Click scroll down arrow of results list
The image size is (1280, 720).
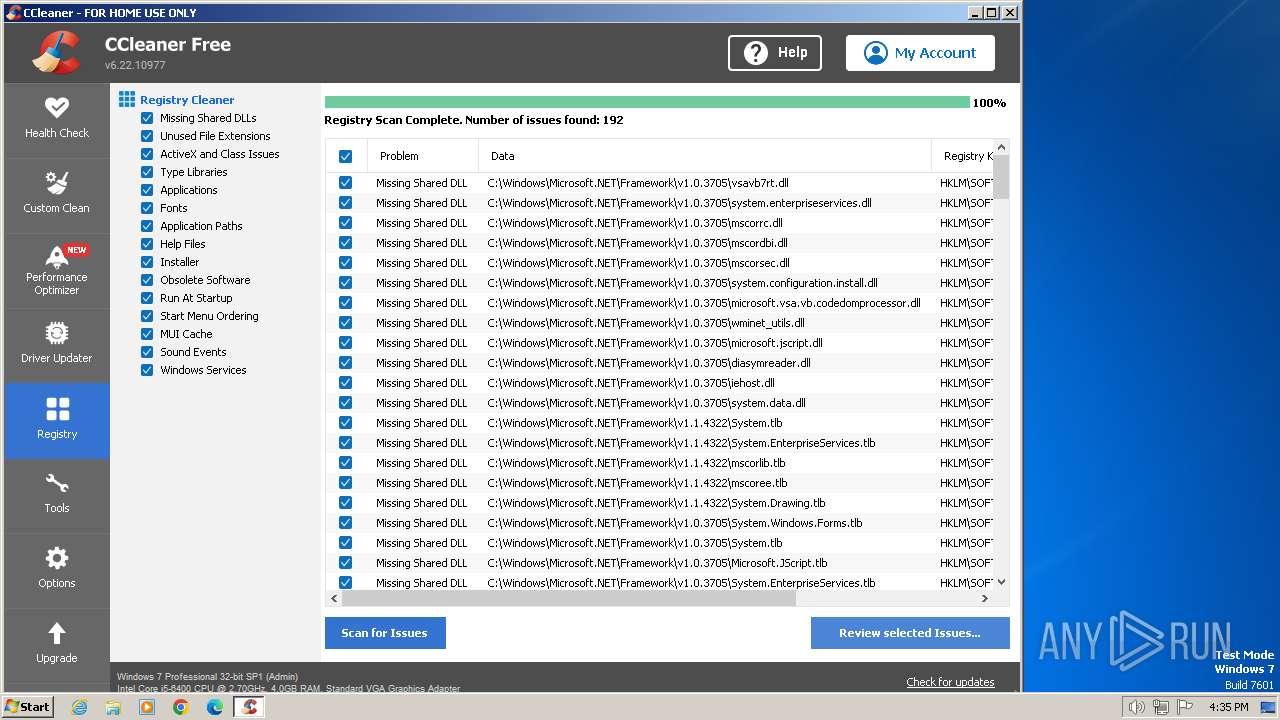click(x=1002, y=582)
